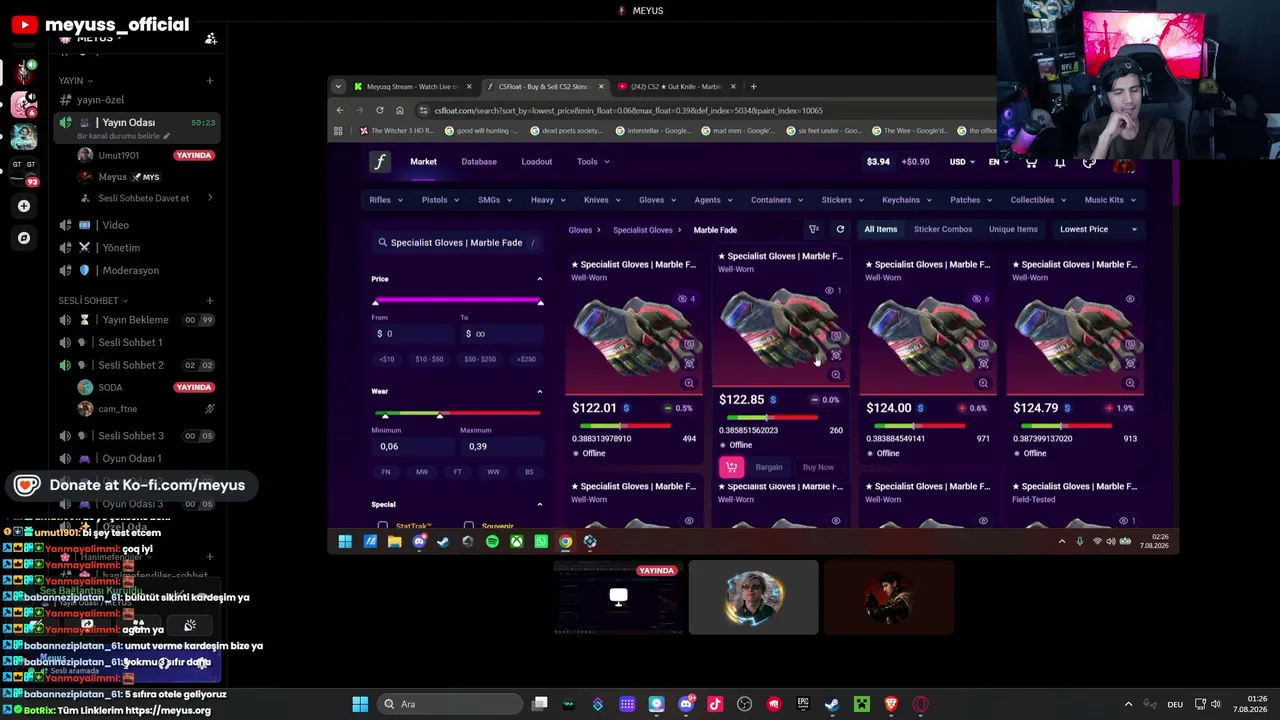The height and width of the screenshot is (720, 1280).
Task: Click Buy Now on the $122.85 gloves
Action: click(818, 467)
